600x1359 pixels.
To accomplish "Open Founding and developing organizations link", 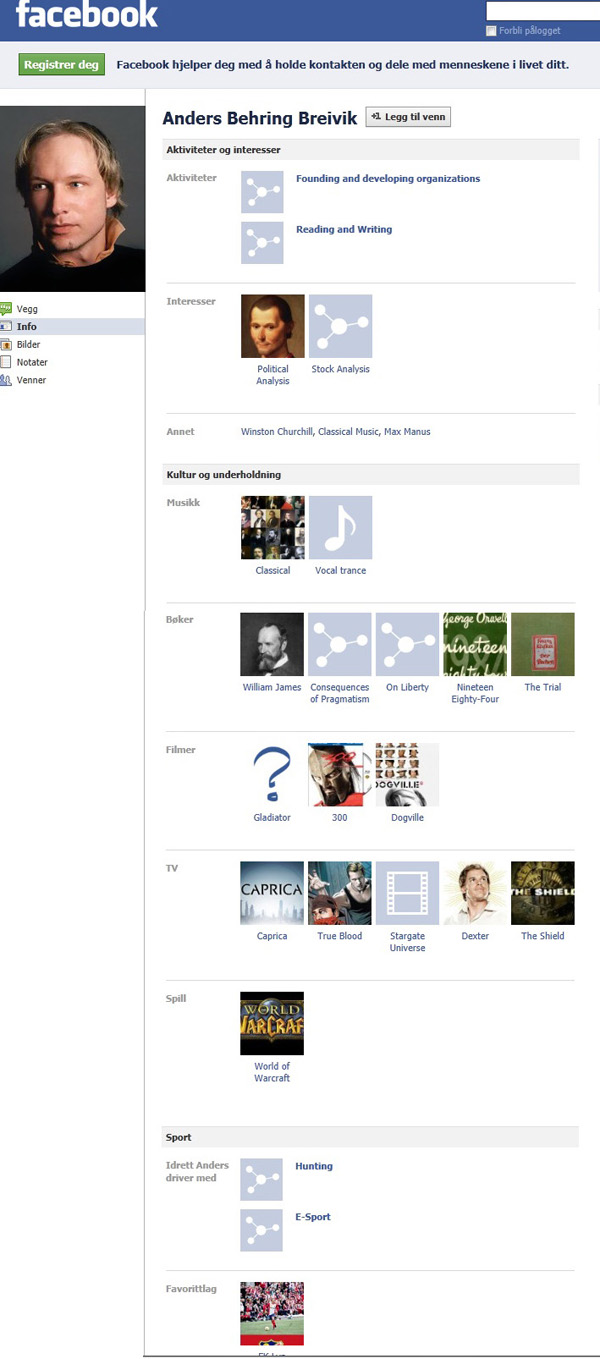I will (388, 179).
